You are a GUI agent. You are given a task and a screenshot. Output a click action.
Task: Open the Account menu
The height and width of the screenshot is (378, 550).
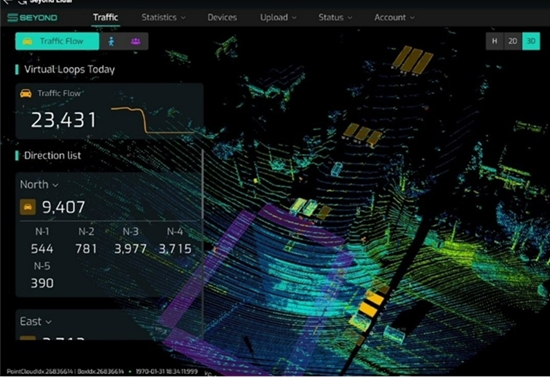394,18
